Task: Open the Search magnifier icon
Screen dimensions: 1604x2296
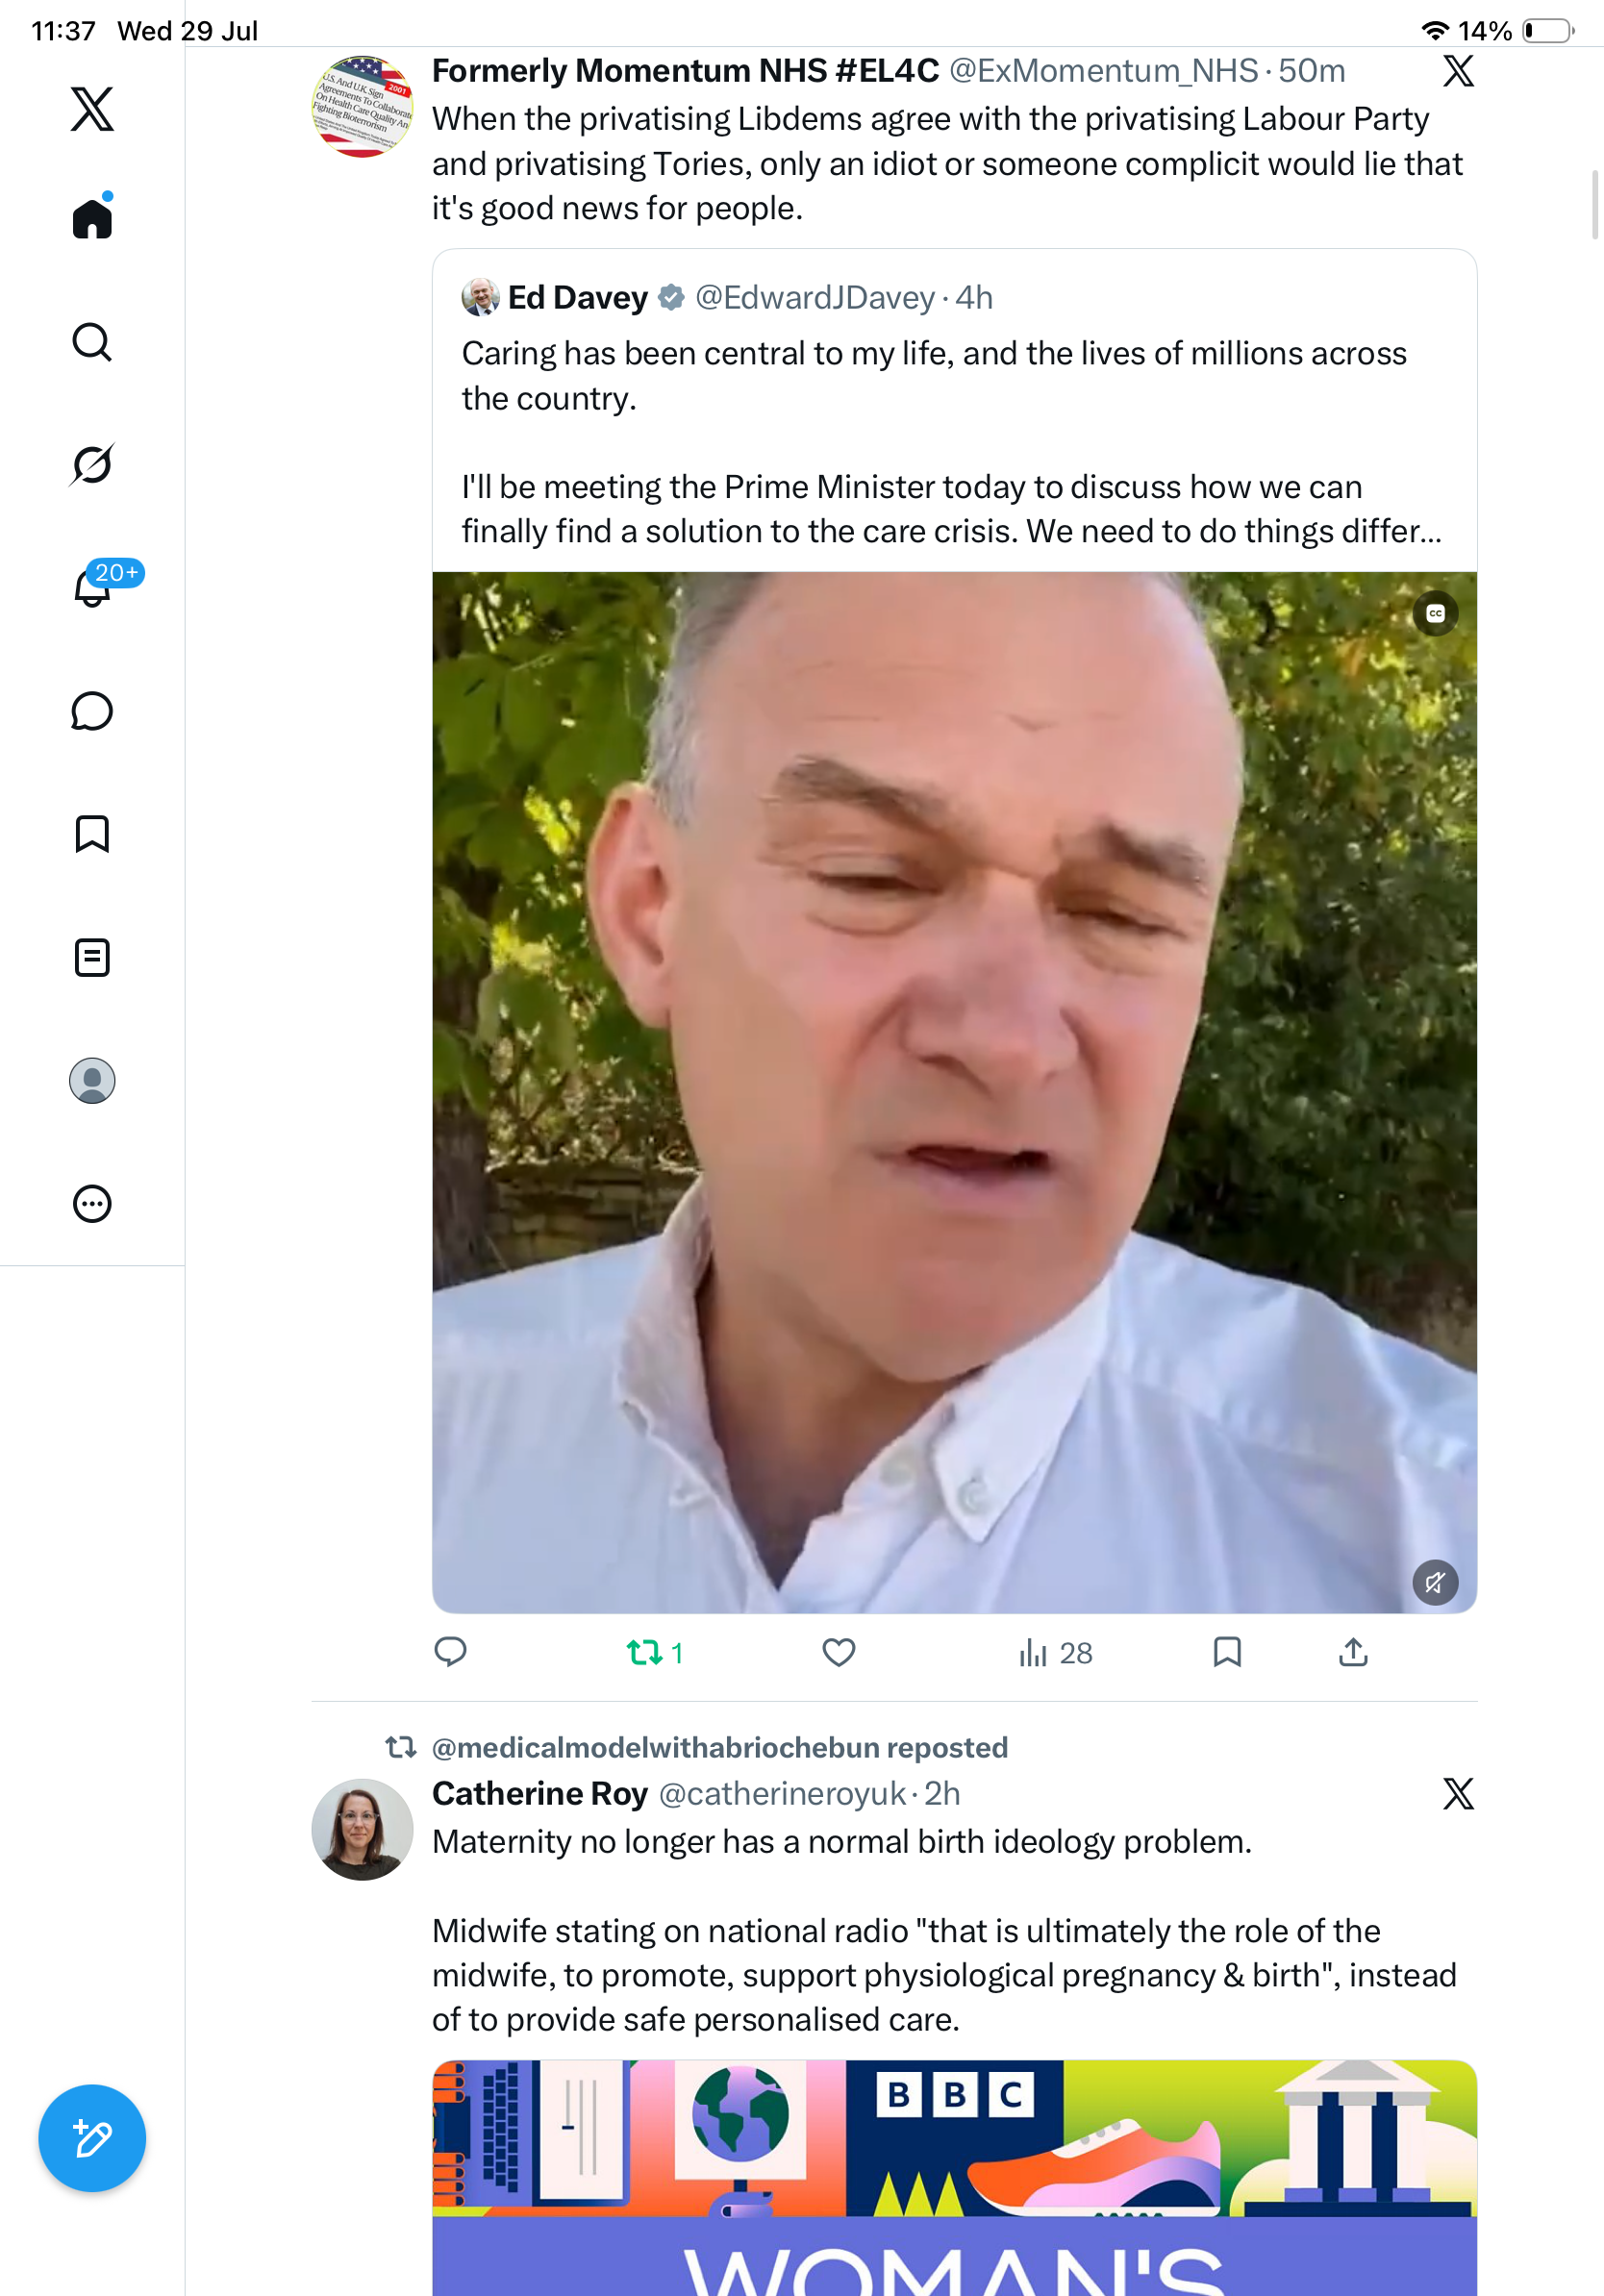Action: click(92, 342)
